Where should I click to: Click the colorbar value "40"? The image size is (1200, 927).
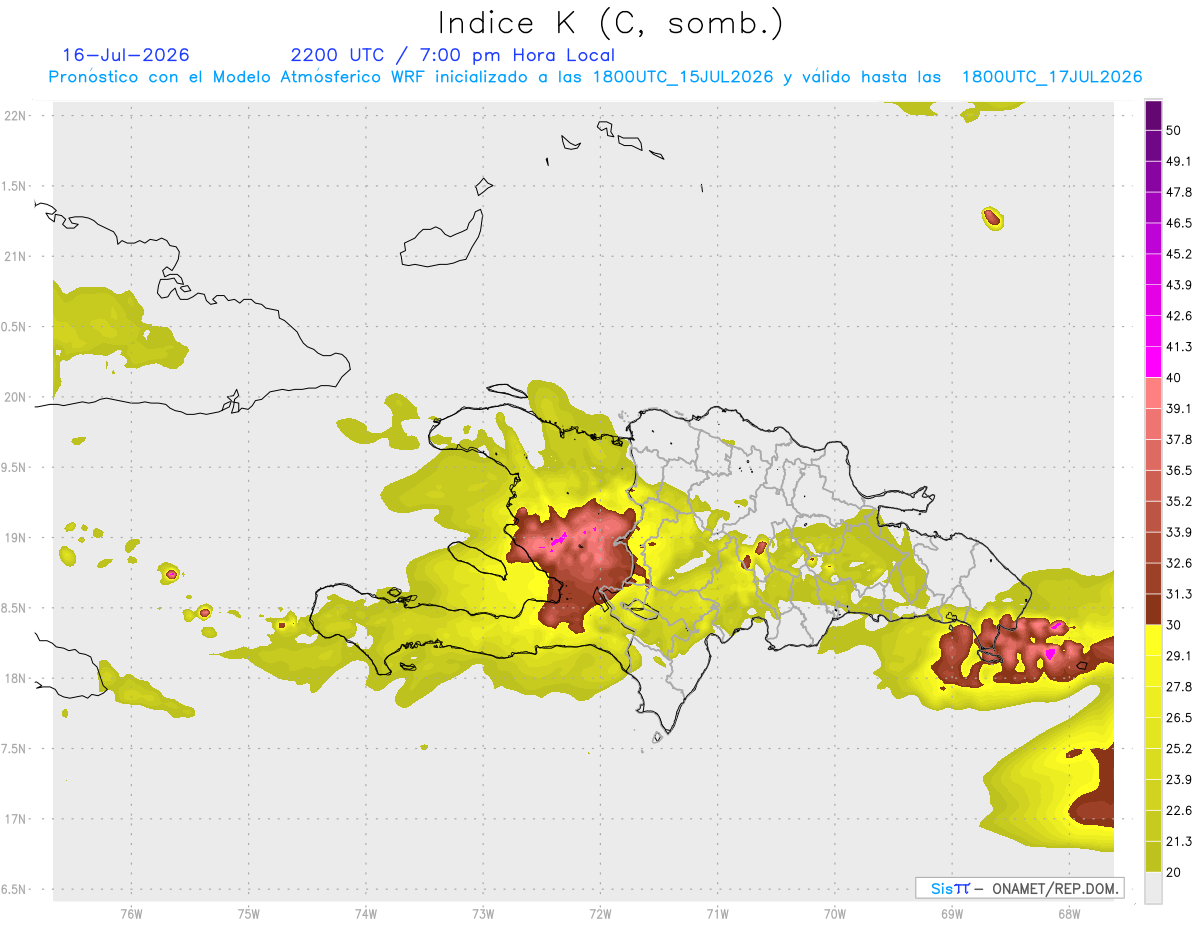point(1175,378)
